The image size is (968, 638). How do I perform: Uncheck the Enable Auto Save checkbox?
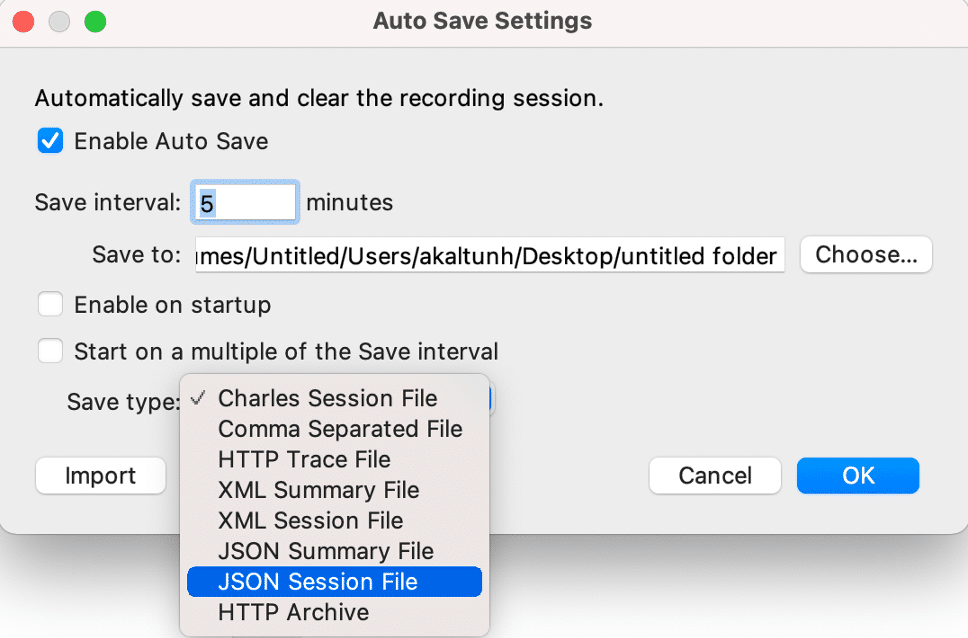pyautogui.click(x=50, y=141)
